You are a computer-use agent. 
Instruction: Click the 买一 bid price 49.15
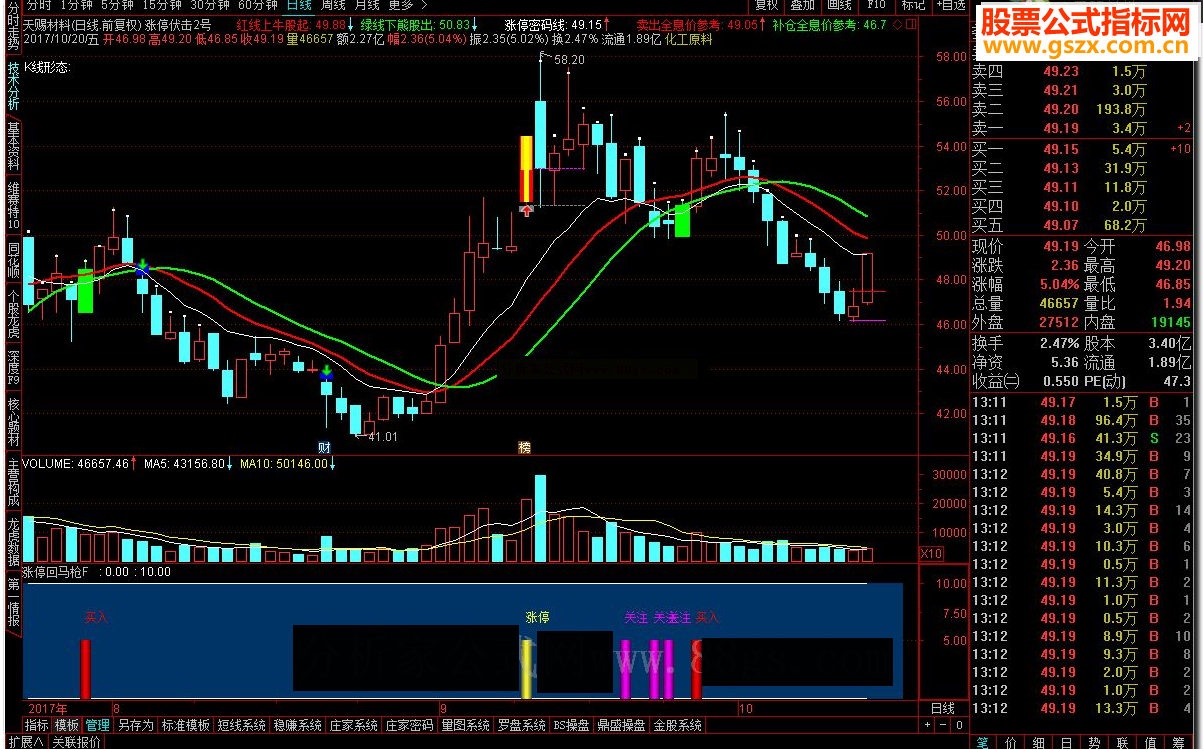[1061, 149]
